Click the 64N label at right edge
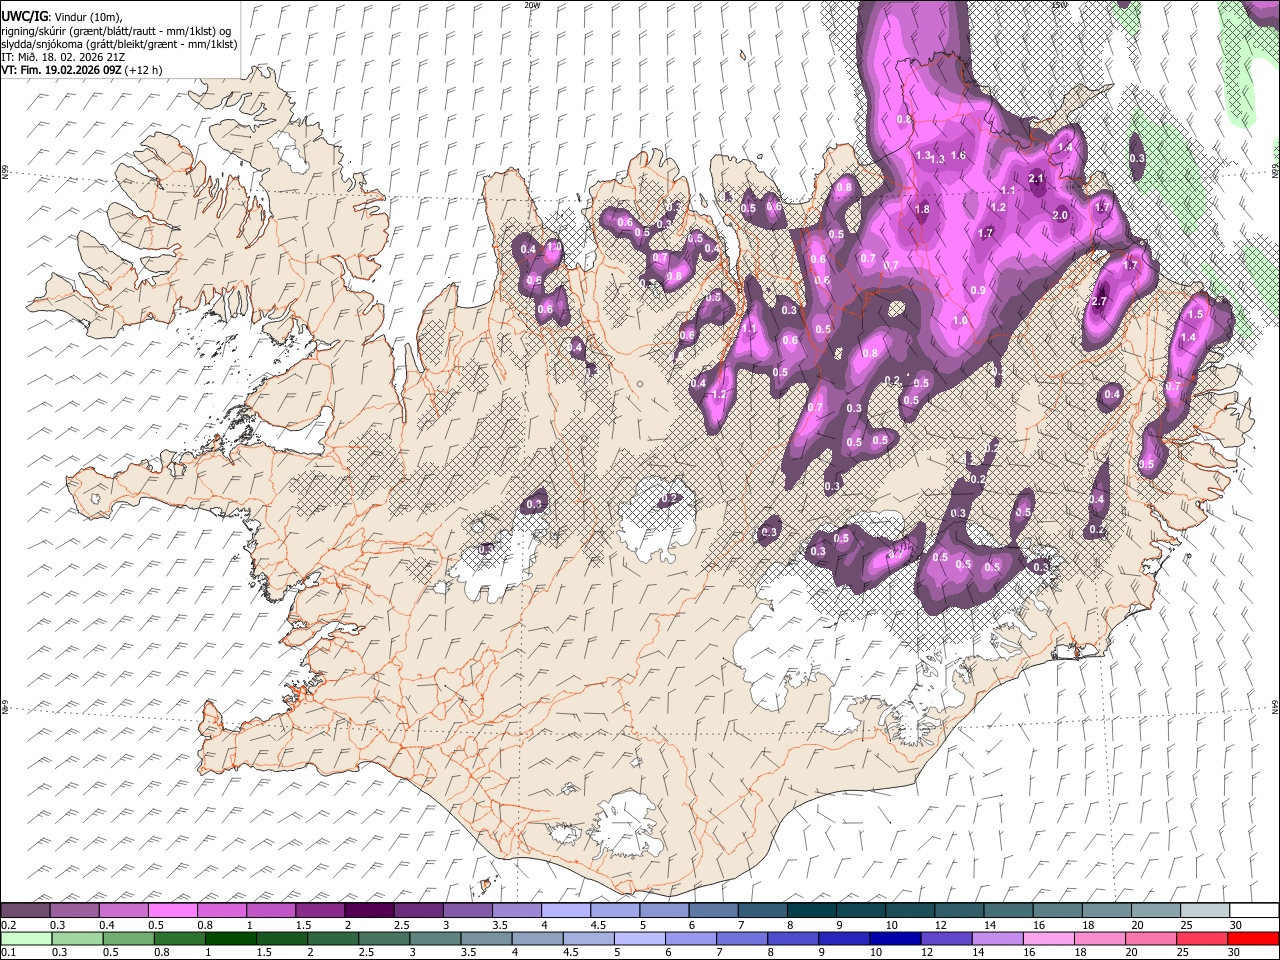 click(1275, 706)
